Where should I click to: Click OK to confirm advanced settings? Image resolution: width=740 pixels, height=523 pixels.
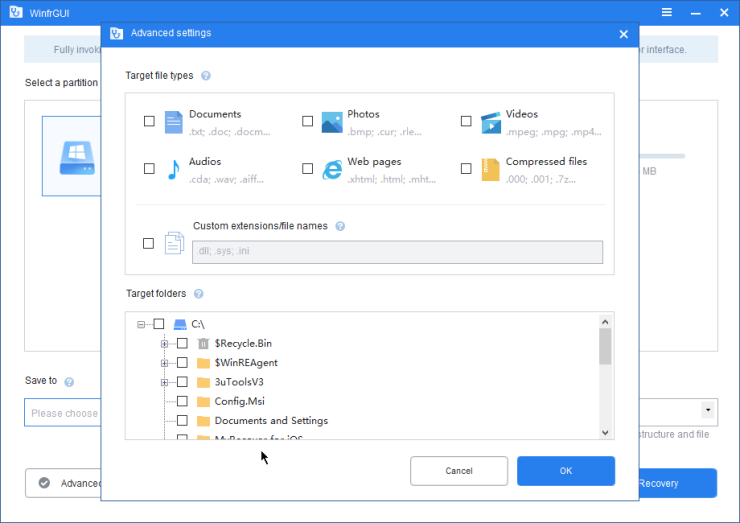[x=566, y=471]
